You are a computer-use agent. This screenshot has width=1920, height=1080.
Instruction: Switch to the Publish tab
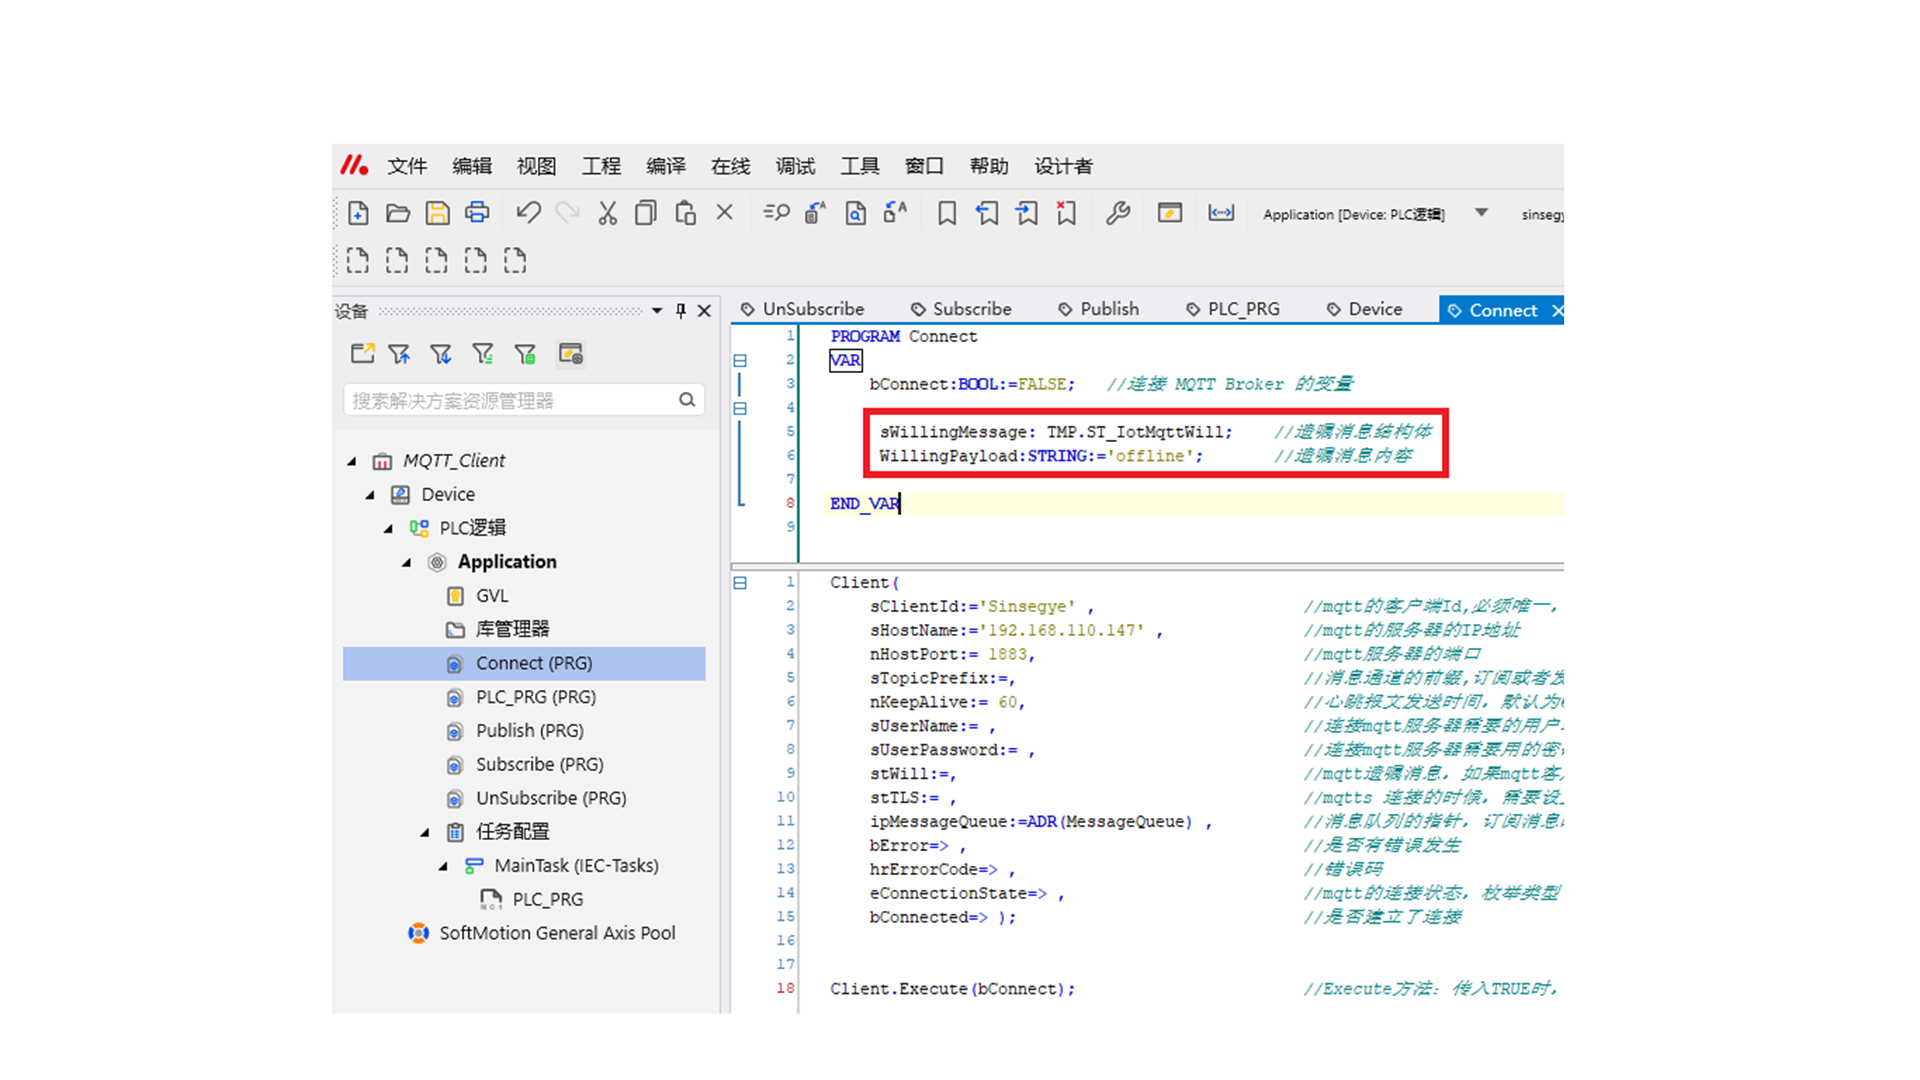[1099, 309]
